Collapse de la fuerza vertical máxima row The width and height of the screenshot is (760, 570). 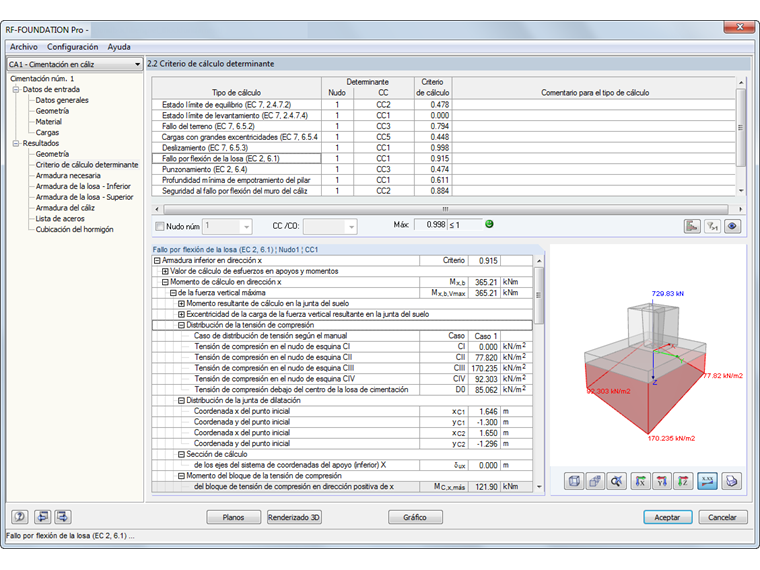pos(173,293)
